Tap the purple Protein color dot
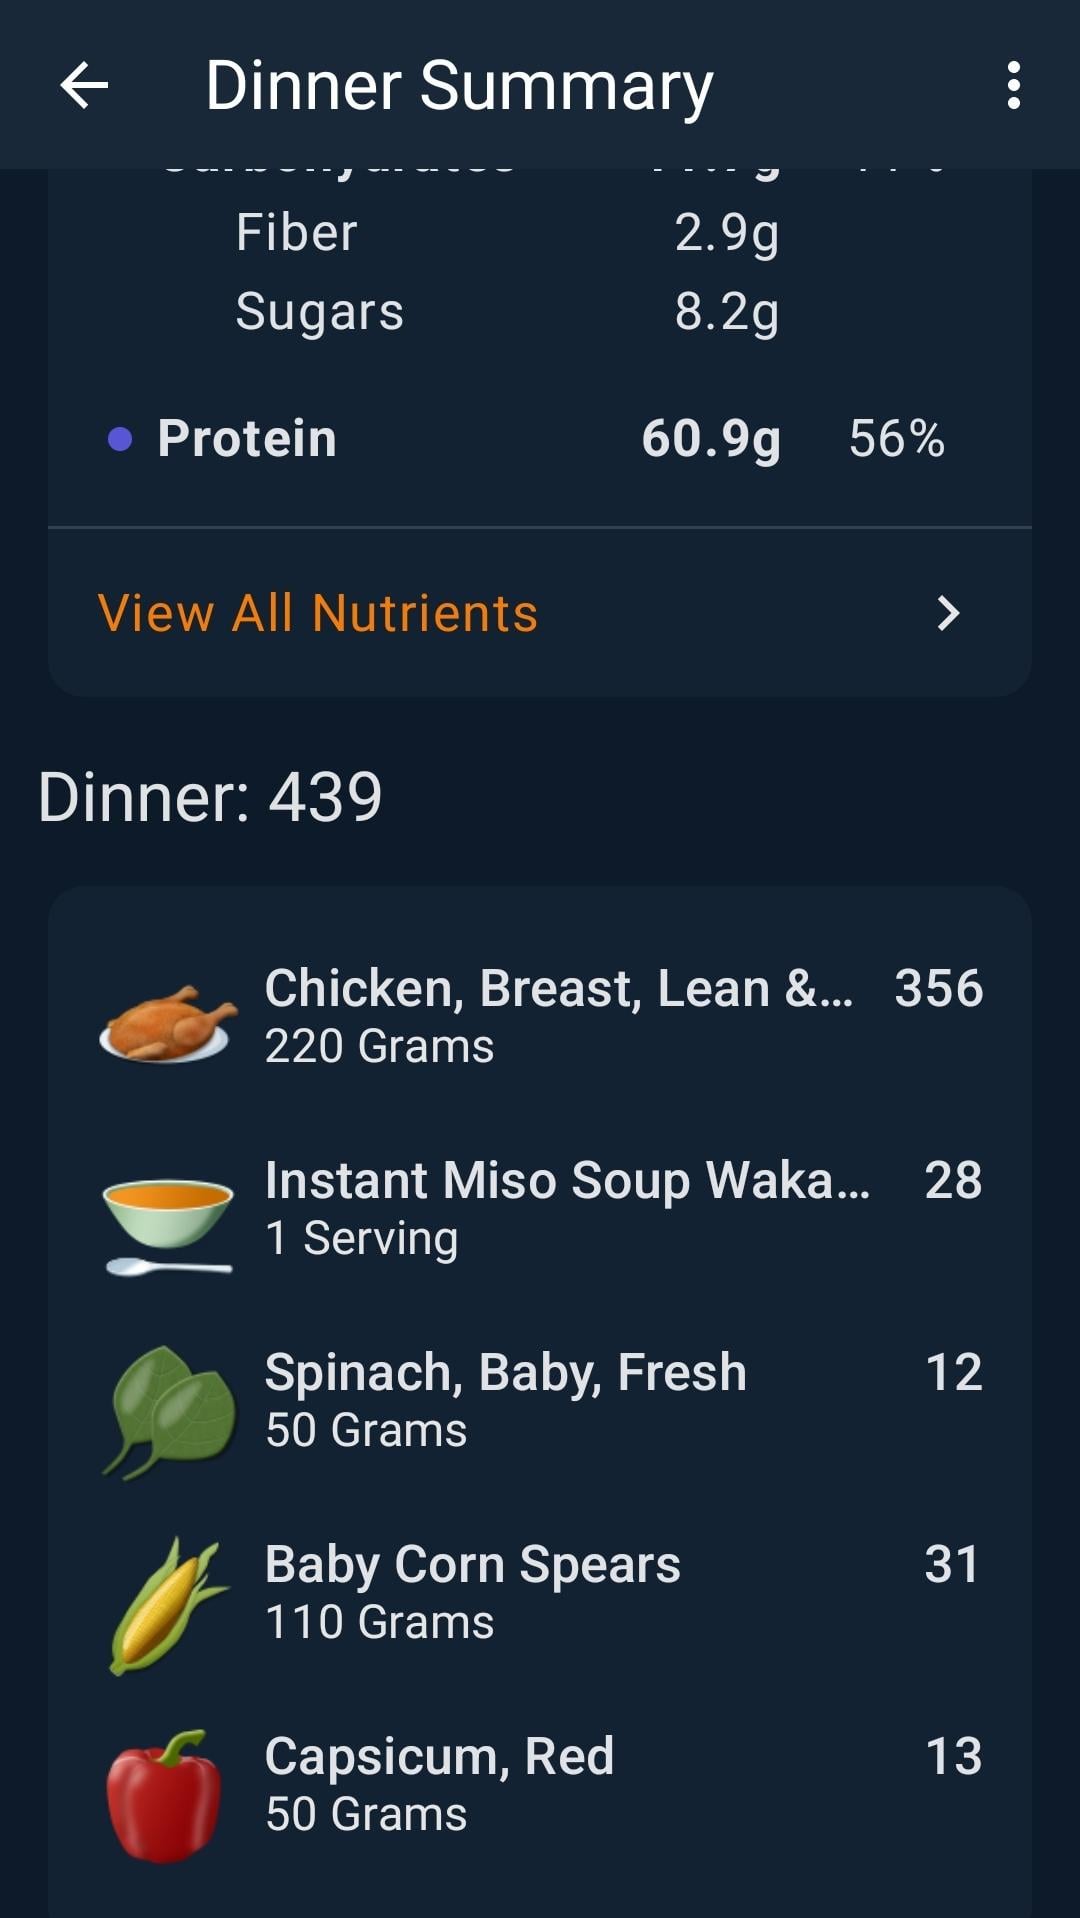Image resolution: width=1080 pixels, height=1918 pixels. point(120,439)
